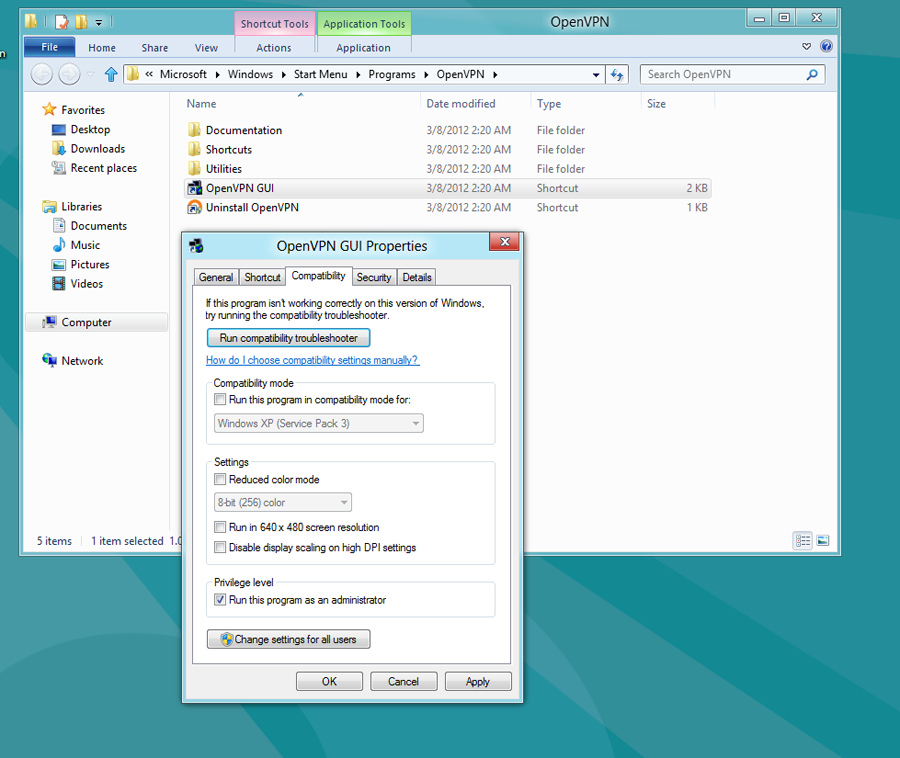900x758 pixels.
Task: Click the OpenVPN GUI Properties title bar icon
Action: (196, 246)
